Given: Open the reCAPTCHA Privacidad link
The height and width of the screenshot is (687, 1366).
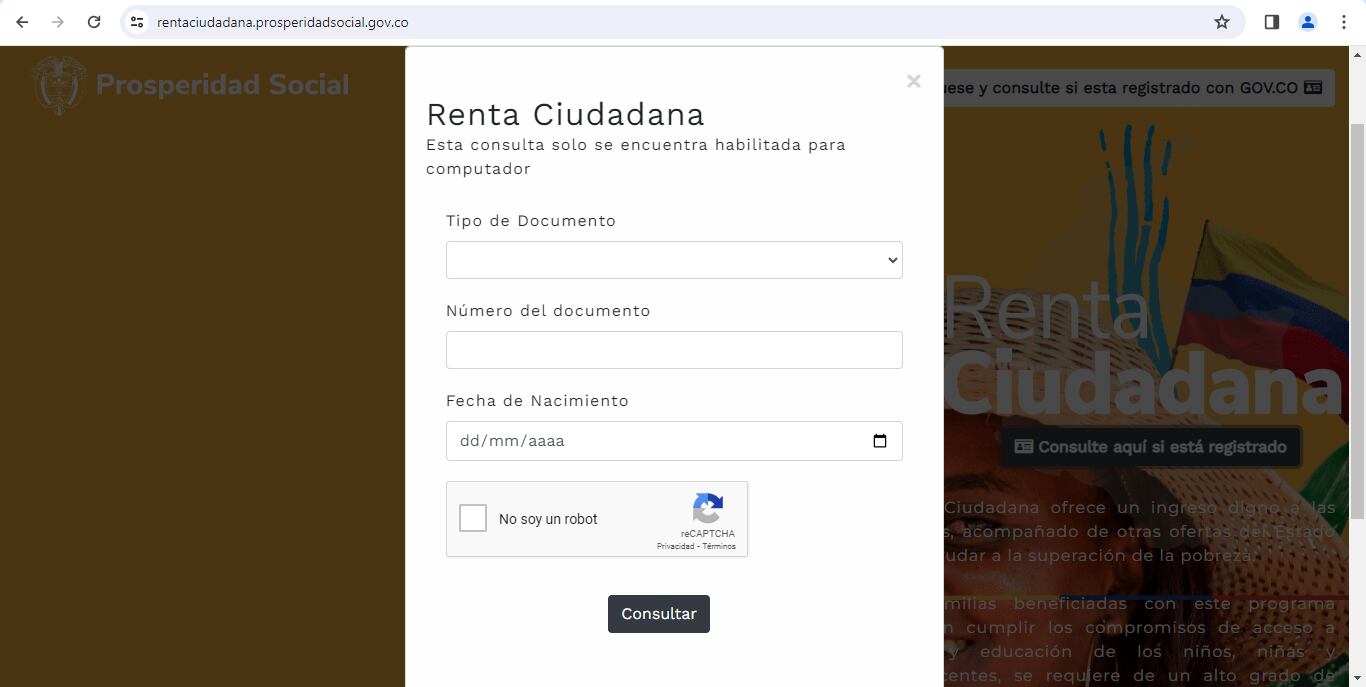Looking at the screenshot, I should coord(675,547).
